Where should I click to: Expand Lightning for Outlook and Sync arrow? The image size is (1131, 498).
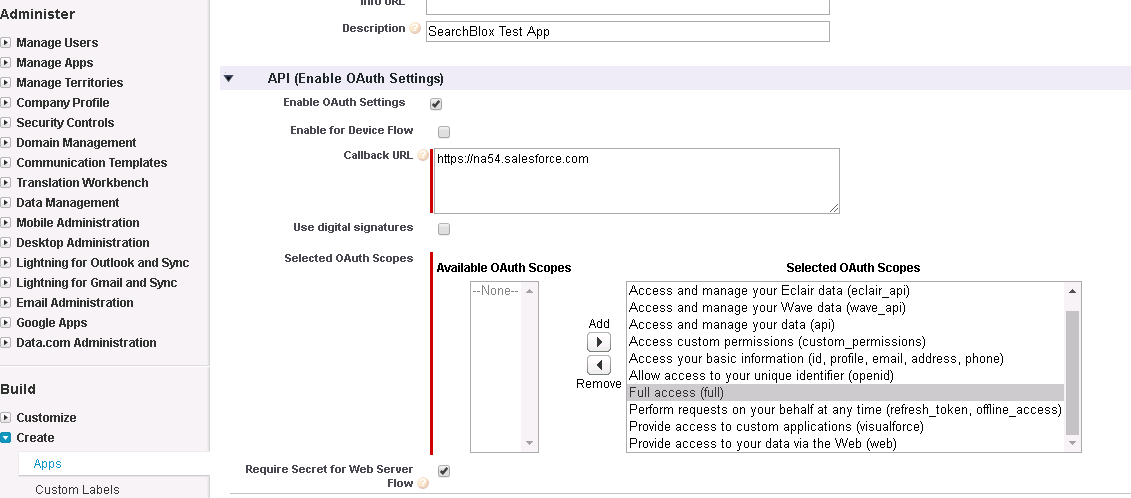click(x=6, y=263)
